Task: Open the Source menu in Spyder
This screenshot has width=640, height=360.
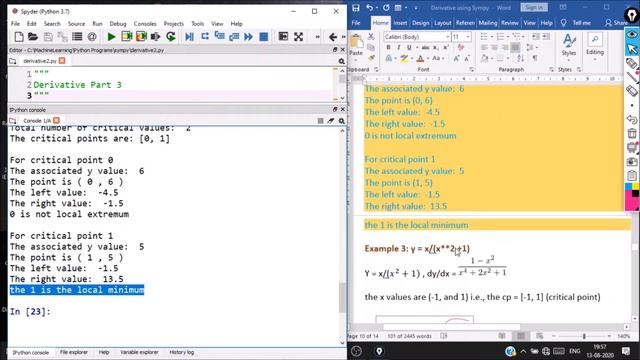Action: coord(76,24)
